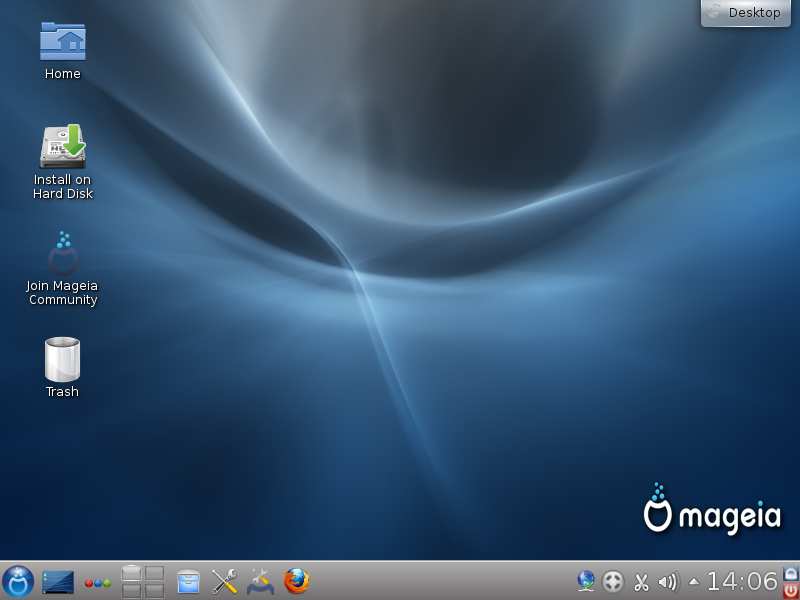The height and width of the screenshot is (600, 800).
Task: Click the Klipper clipboard scissors icon
Action: 642,581
